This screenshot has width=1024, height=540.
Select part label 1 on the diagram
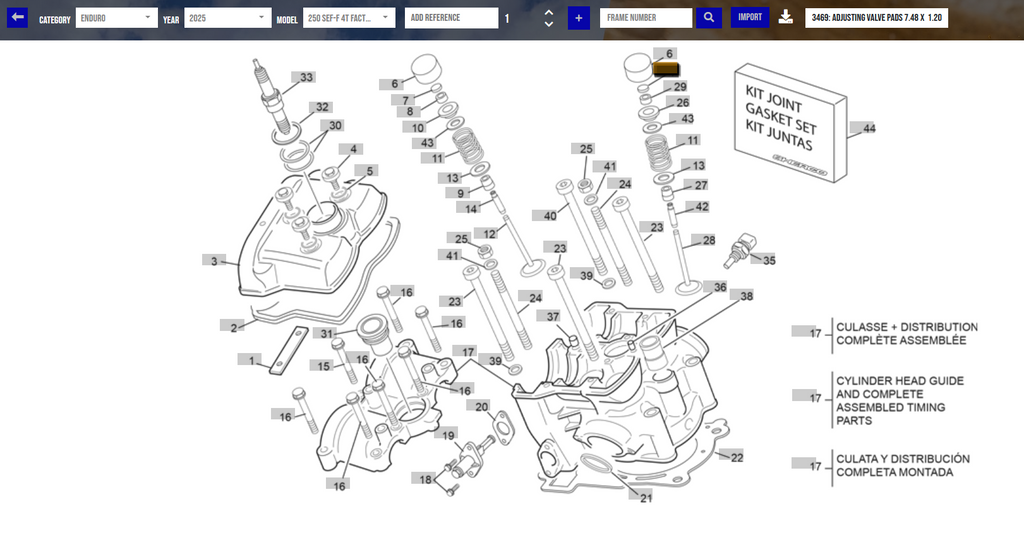pyautogui.click(x=250, y=360)
